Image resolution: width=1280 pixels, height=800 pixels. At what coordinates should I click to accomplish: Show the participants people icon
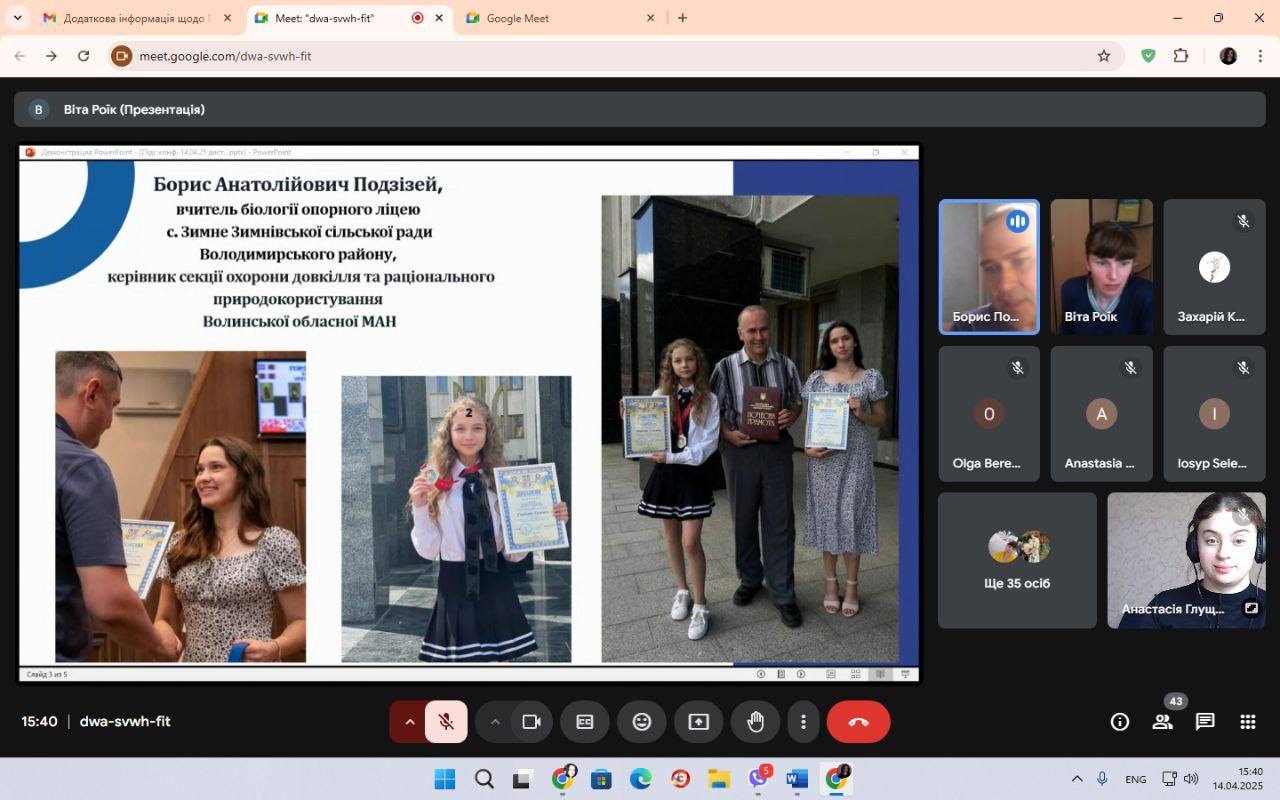(1162, 722)
